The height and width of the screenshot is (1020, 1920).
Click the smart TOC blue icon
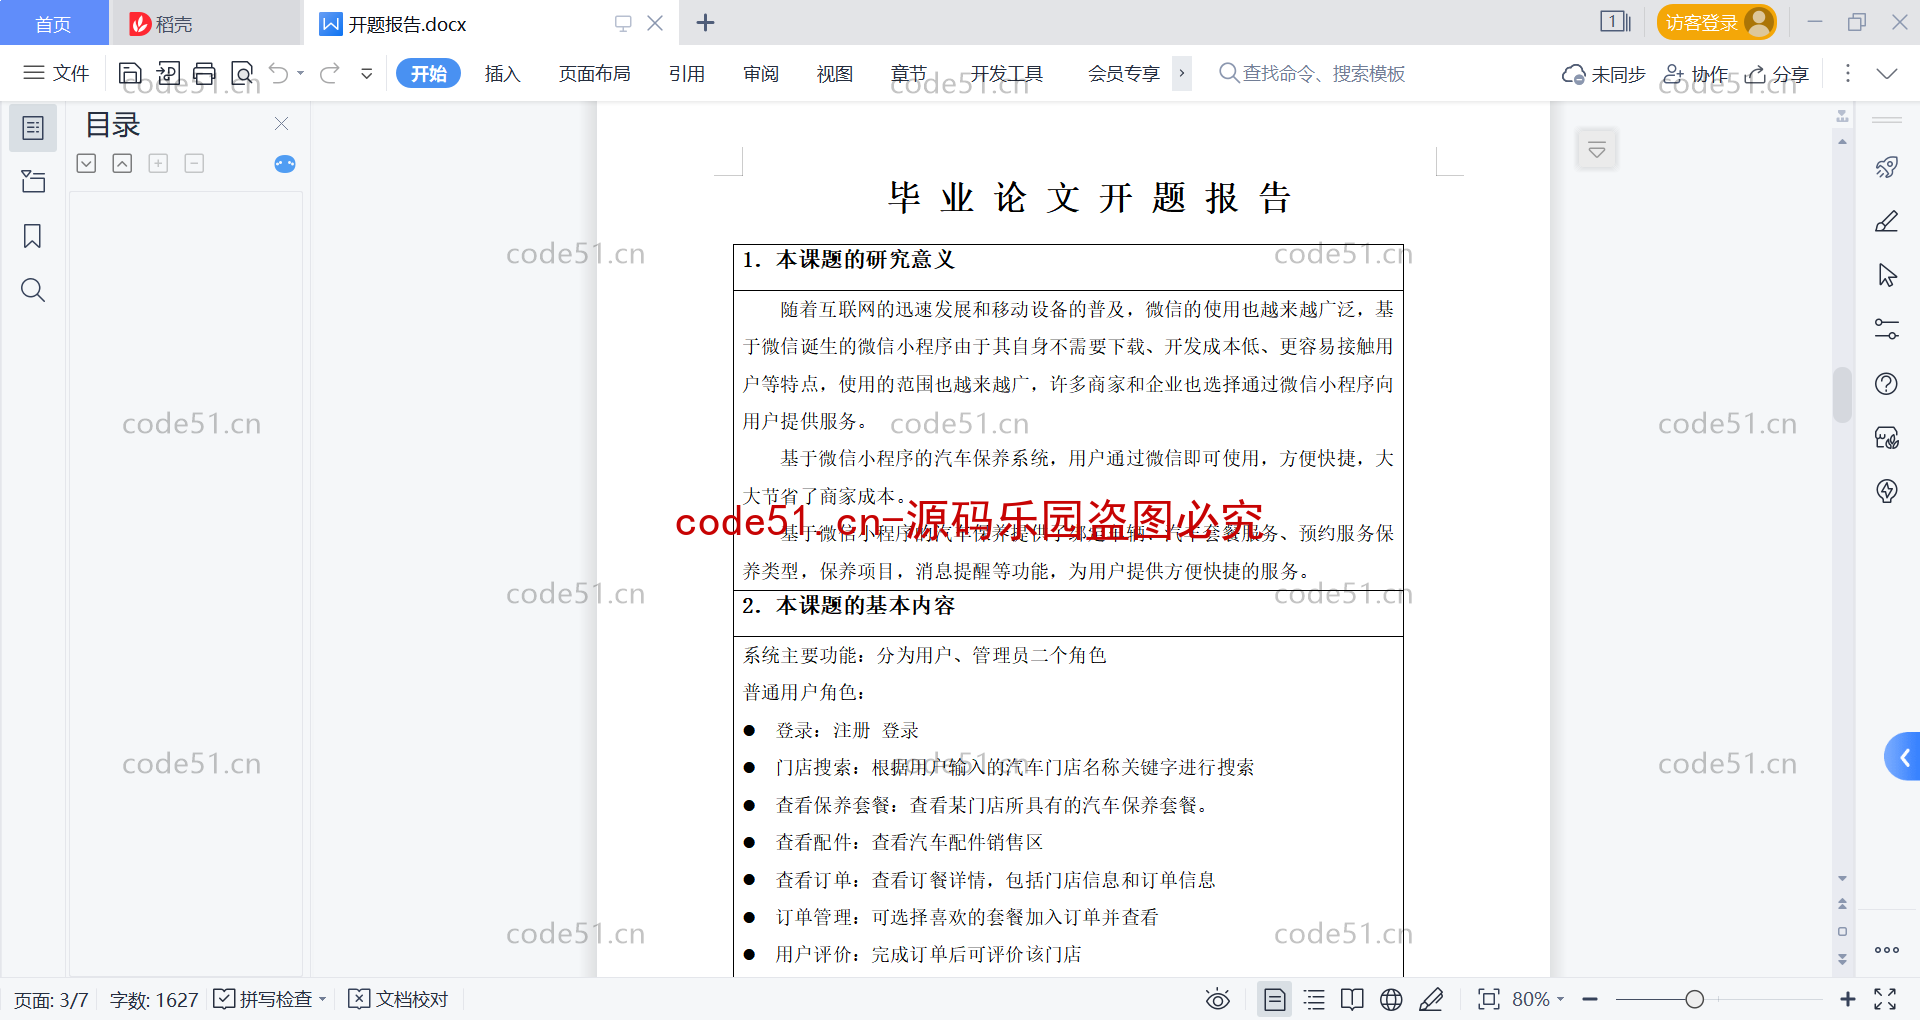pos(285,164)
